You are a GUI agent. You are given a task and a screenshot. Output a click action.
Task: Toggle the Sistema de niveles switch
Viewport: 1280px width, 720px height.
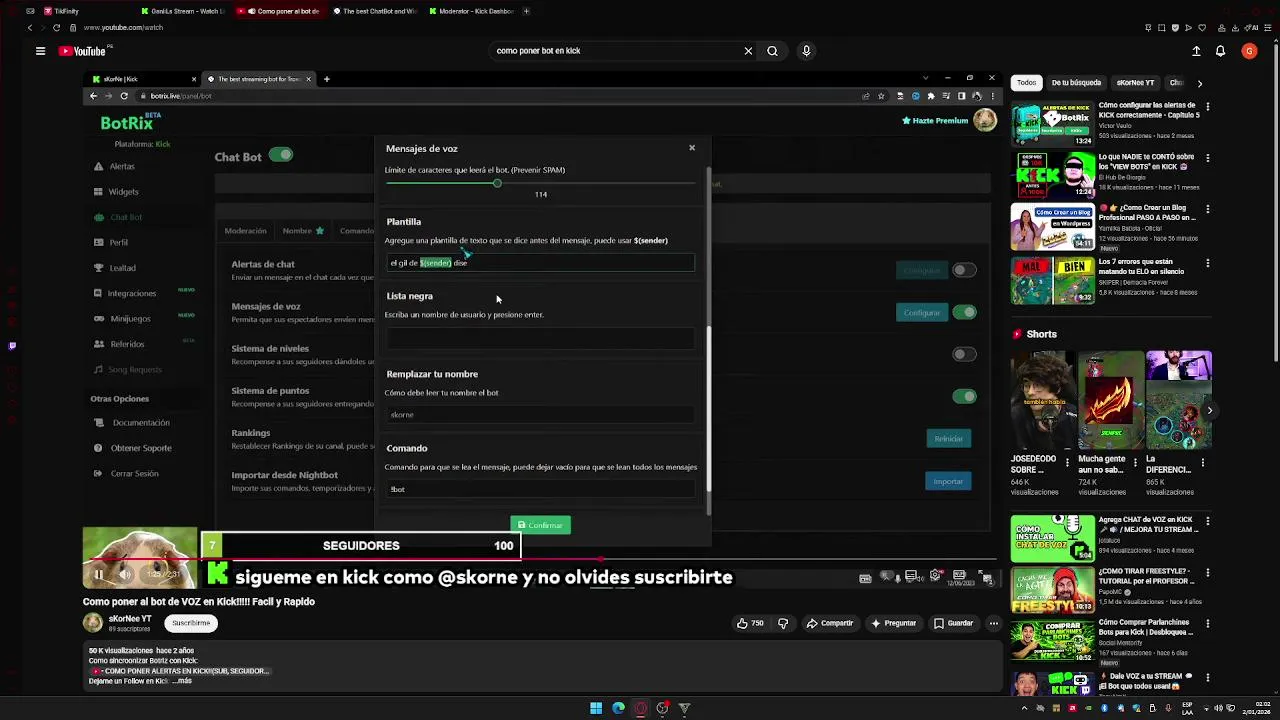(x=964, y=354)
